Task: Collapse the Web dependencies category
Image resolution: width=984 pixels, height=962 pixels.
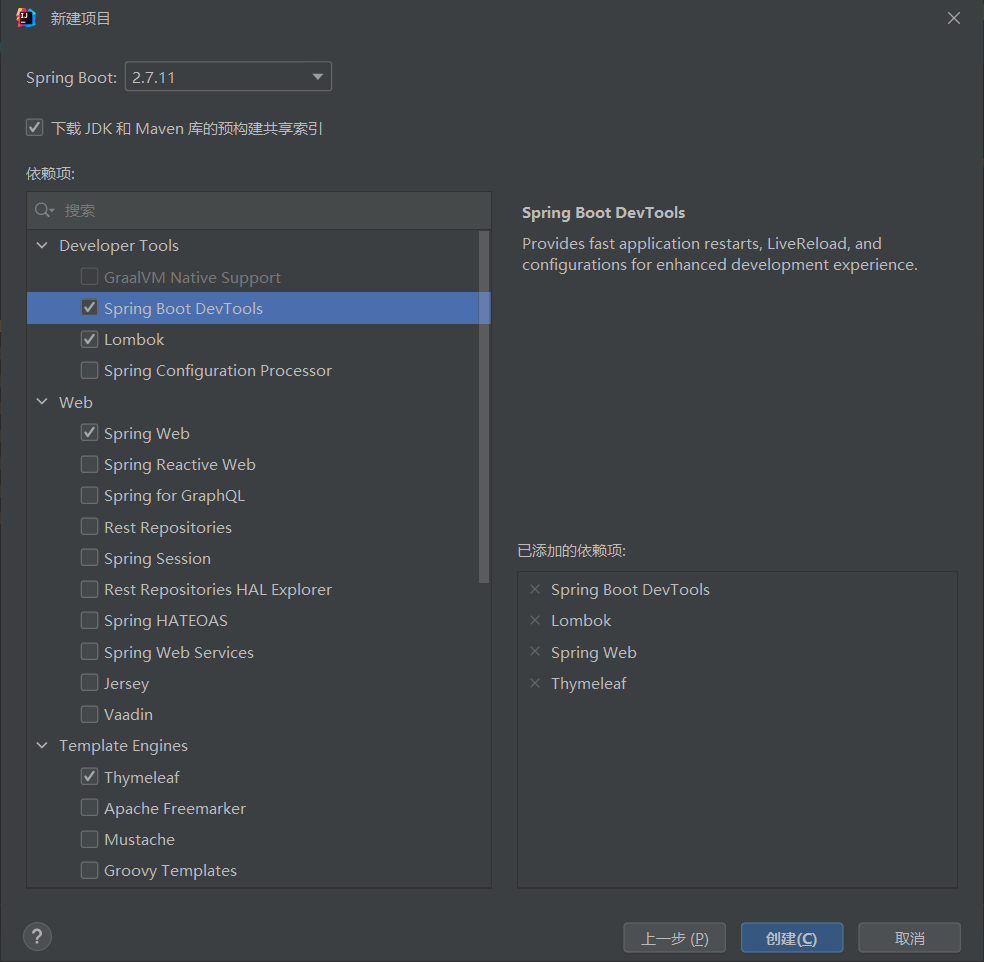Action: (x=42, y=402)
